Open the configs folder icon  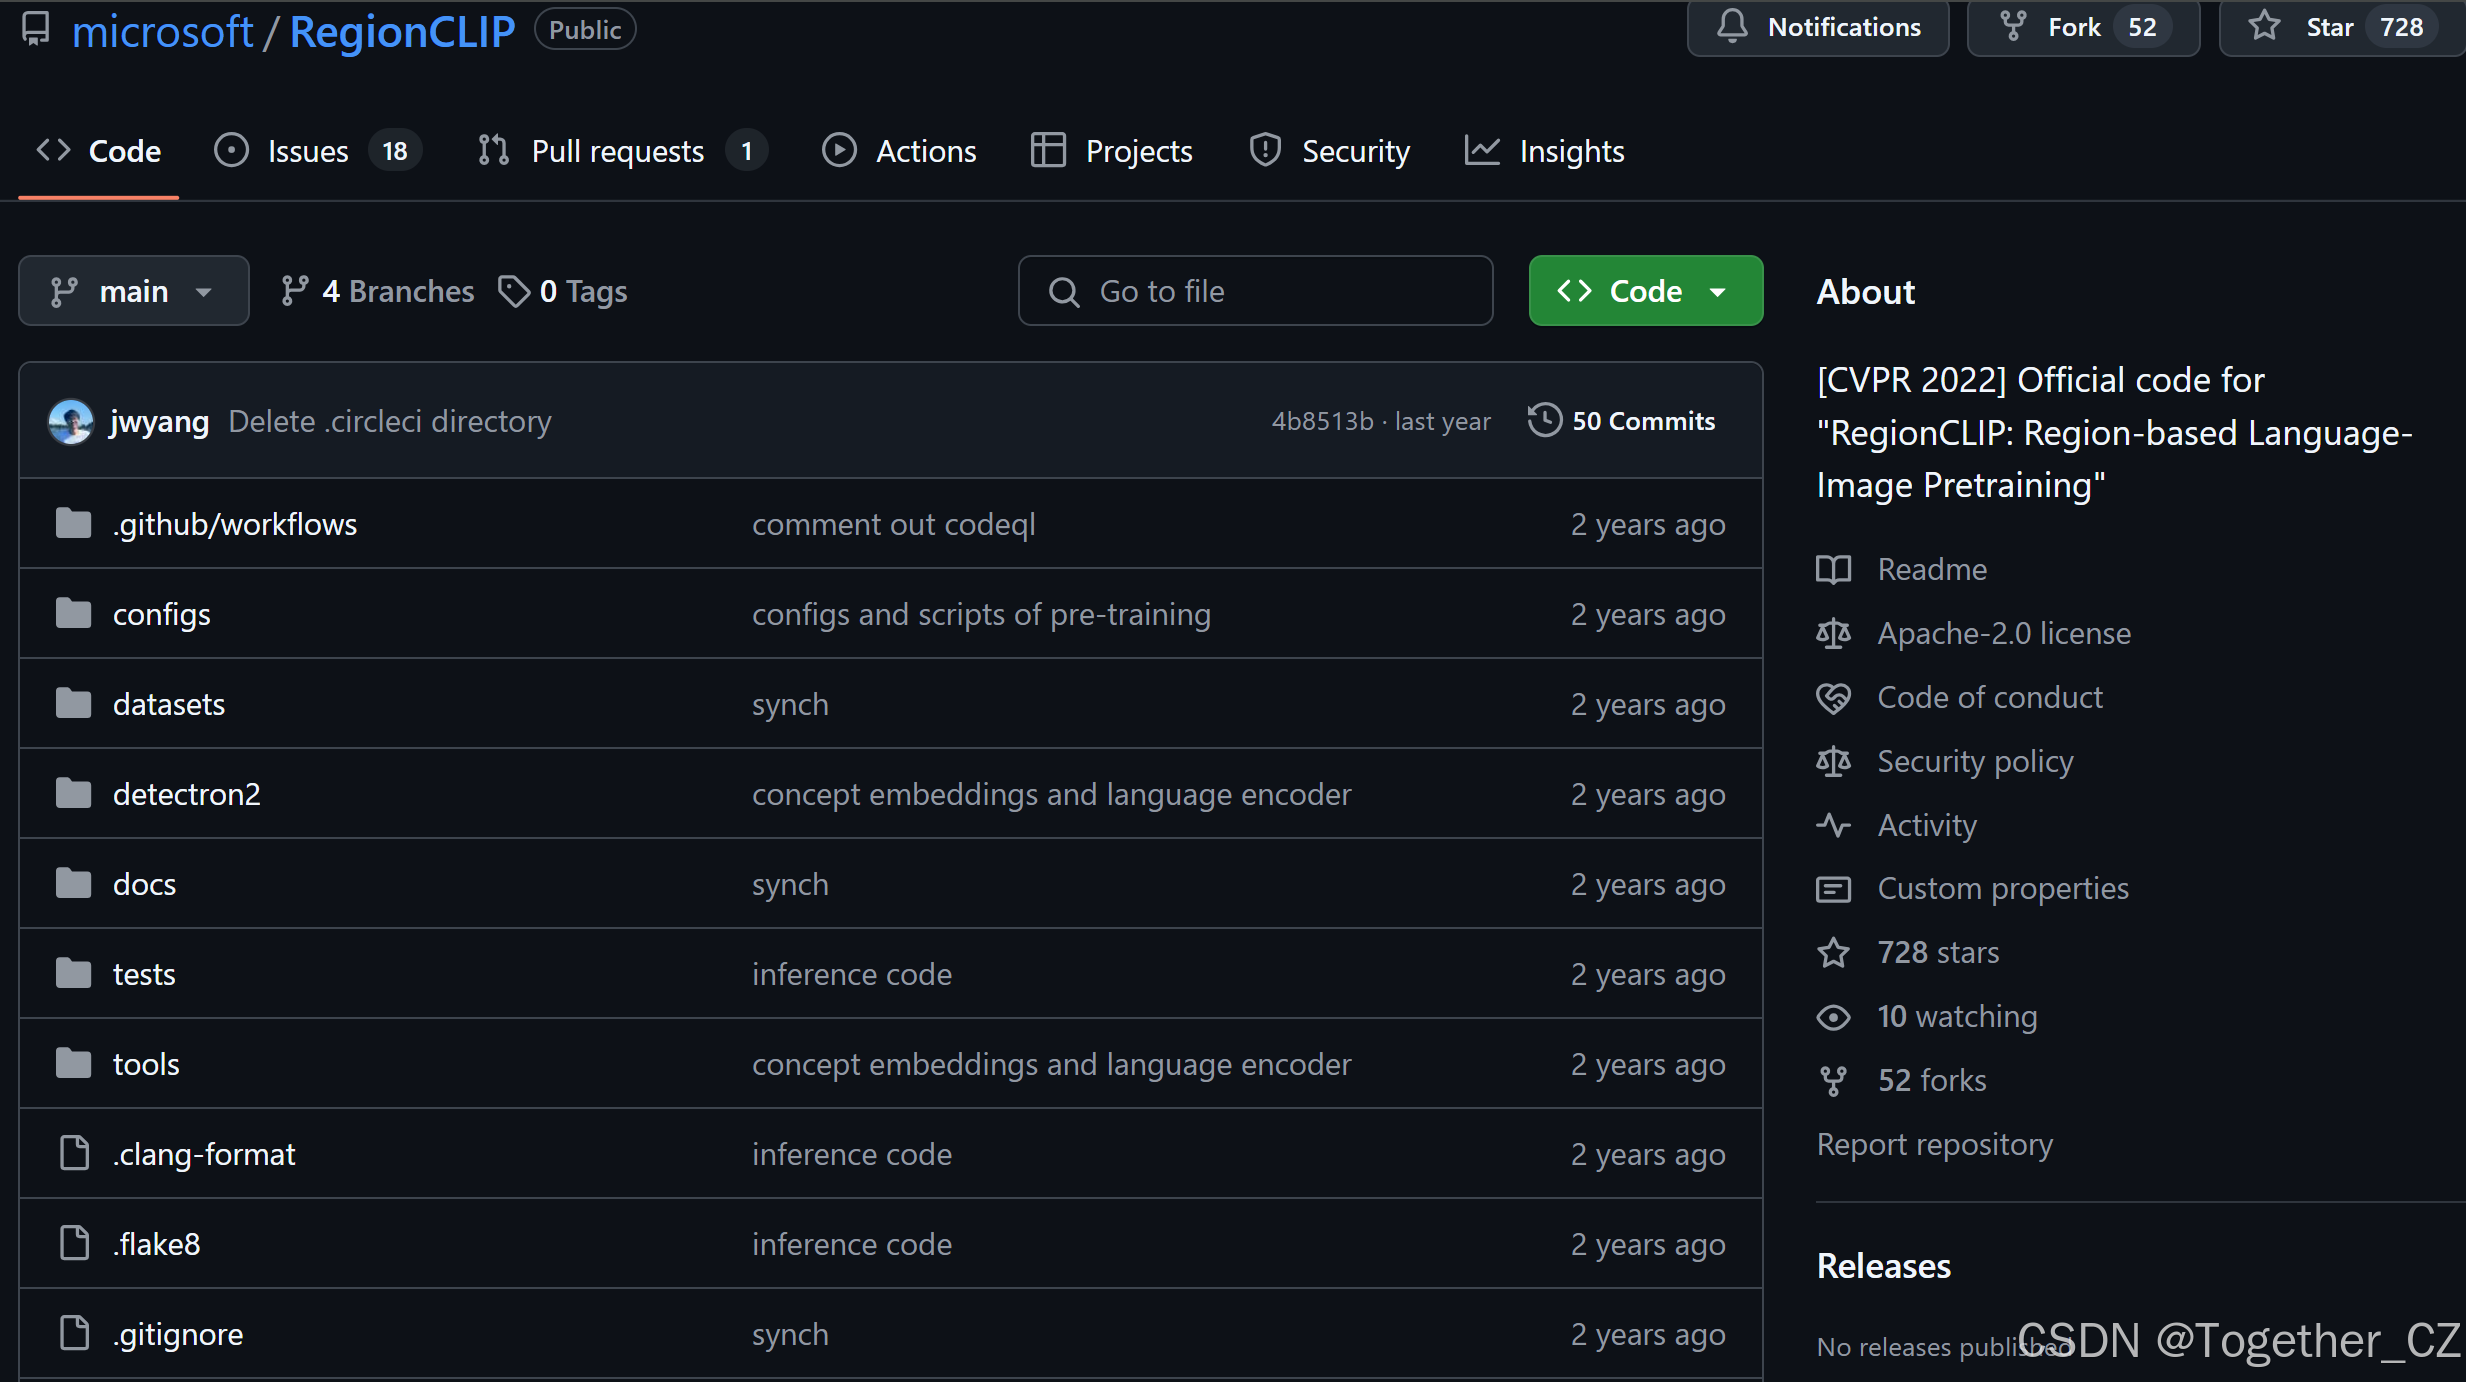coord(73,614)
